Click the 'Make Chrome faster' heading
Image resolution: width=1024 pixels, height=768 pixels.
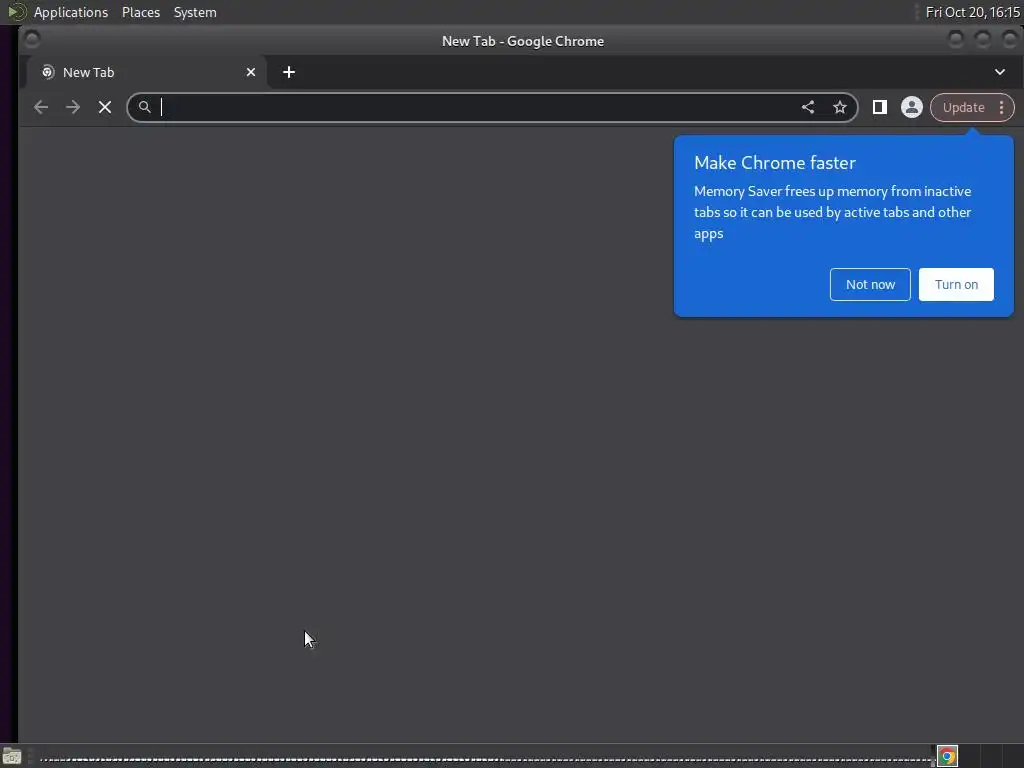coord(775,163)
